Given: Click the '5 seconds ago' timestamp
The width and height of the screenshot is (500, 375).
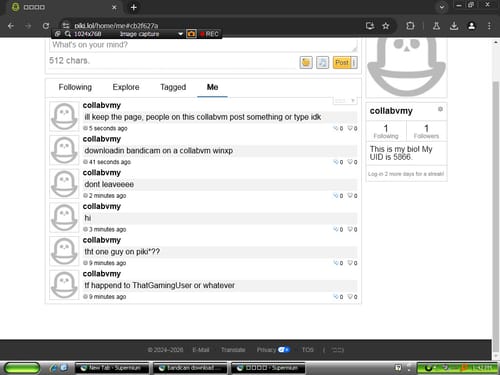Looking at the screenshot, I should [x=108, y=128].
